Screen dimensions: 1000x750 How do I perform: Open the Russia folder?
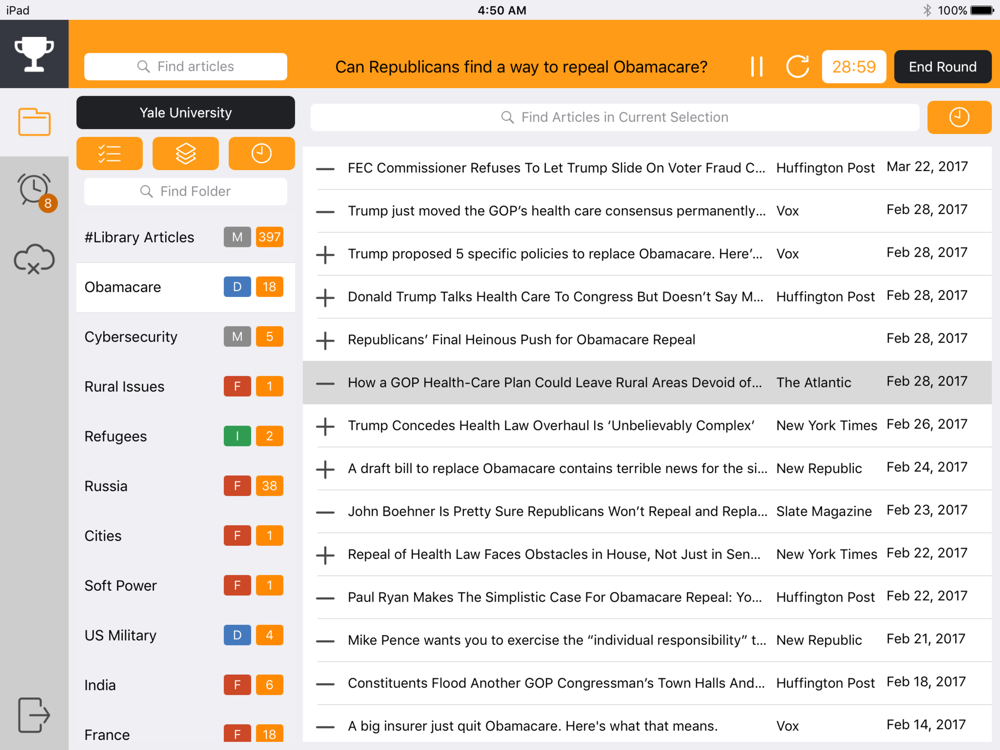point(186,486)
